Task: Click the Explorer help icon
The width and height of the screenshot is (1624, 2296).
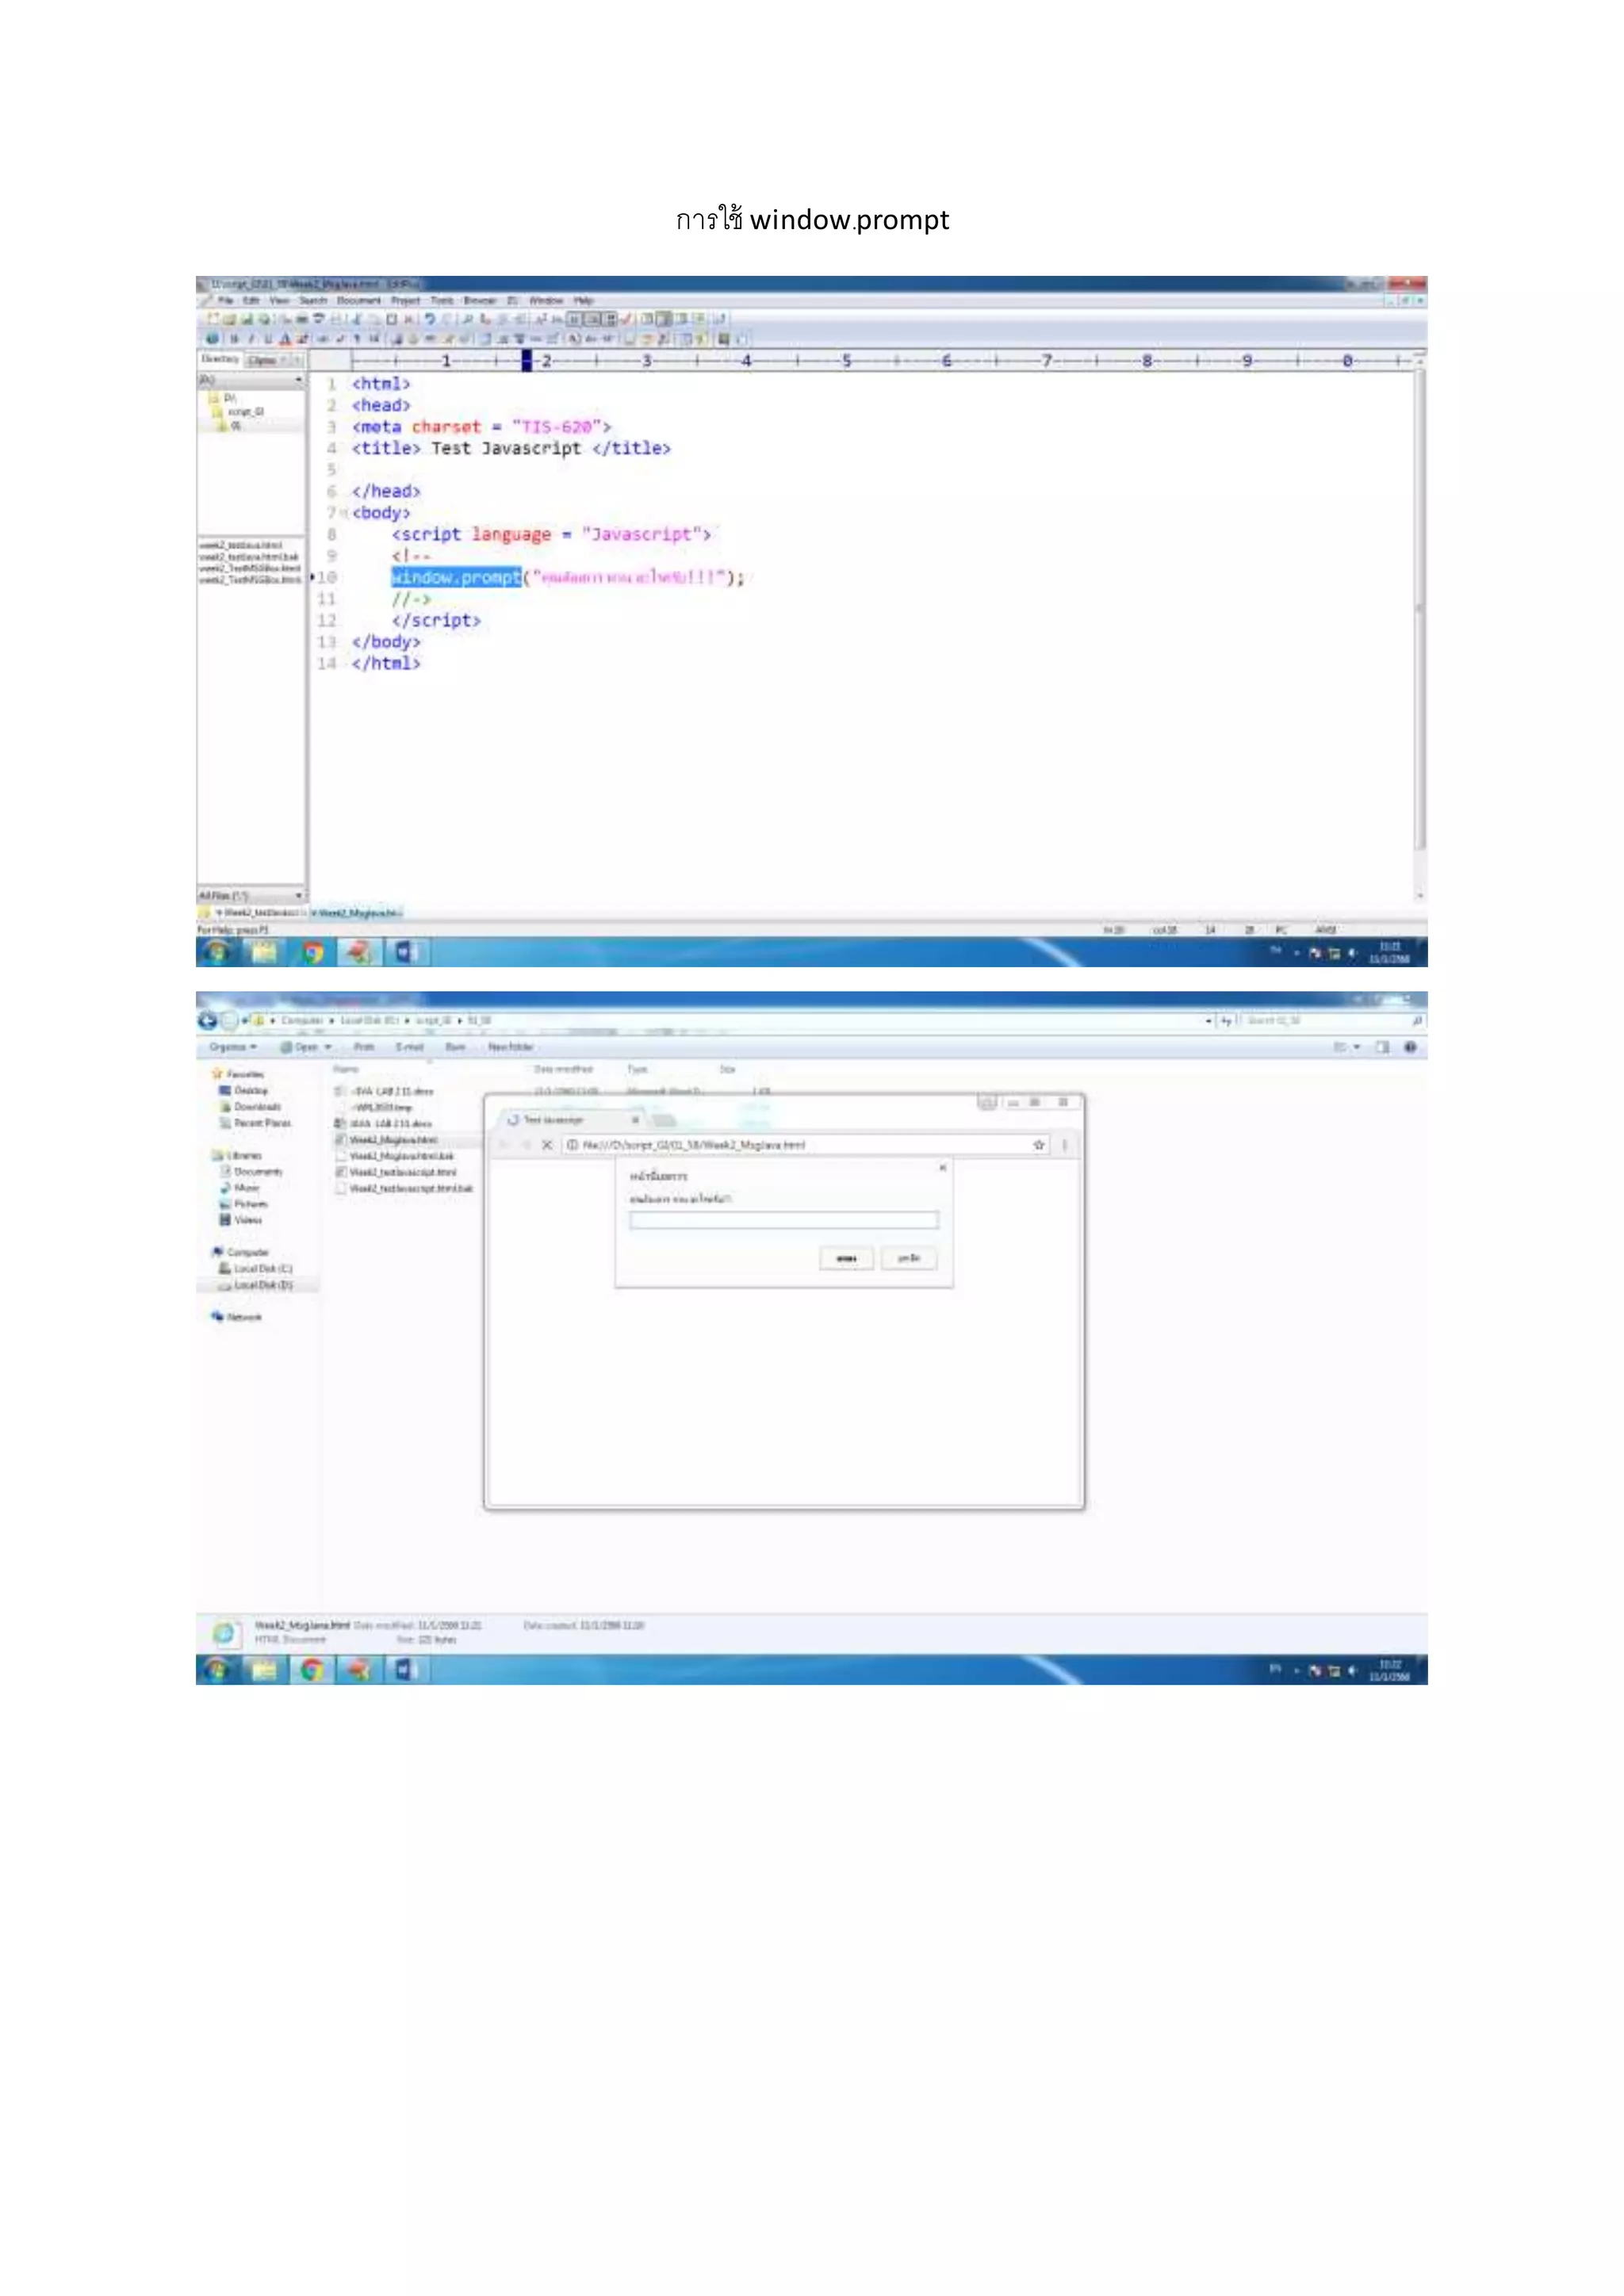Action: coord(1410,1047)
